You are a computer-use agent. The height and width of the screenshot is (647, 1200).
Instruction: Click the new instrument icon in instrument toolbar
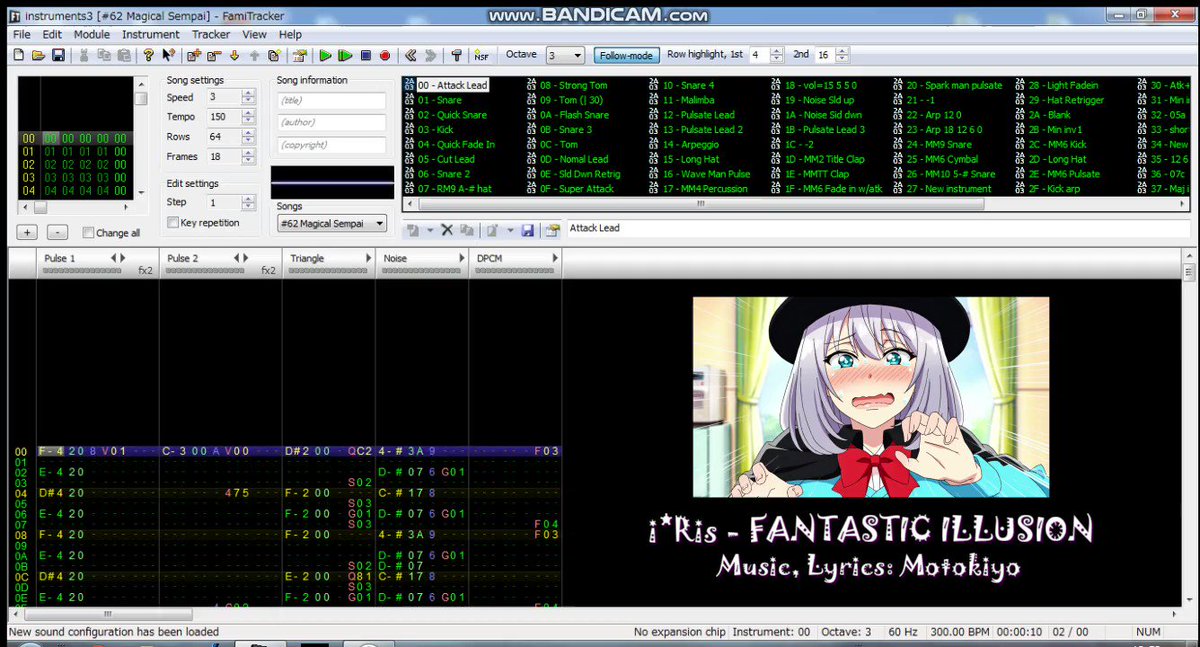point(412,230)
